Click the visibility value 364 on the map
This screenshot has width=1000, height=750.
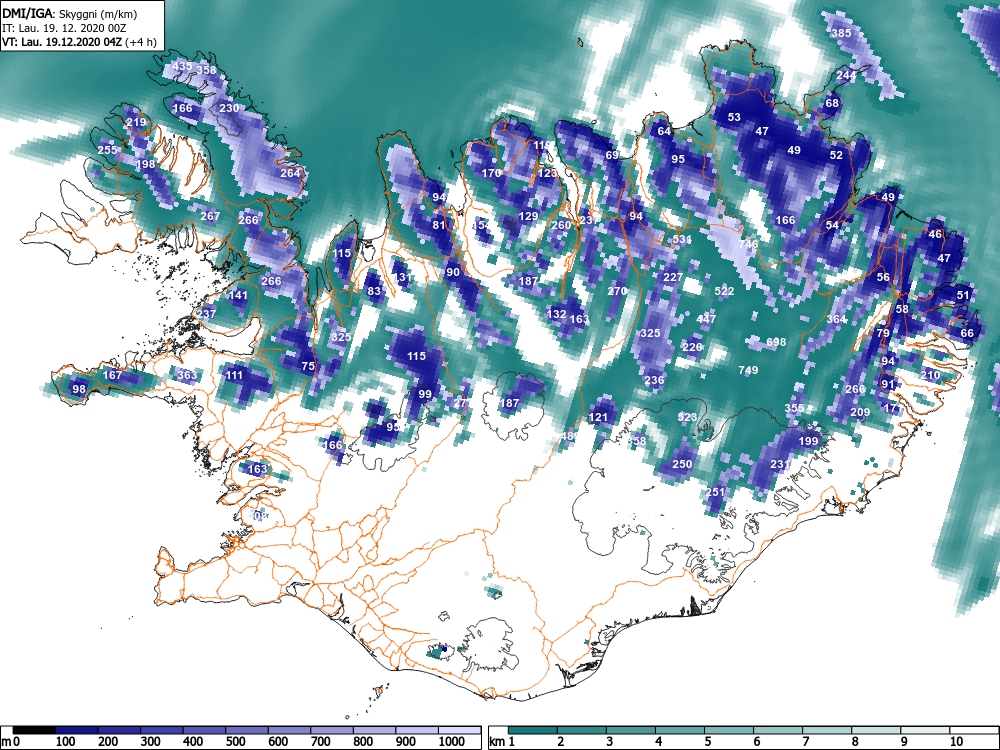click(836, 319)
